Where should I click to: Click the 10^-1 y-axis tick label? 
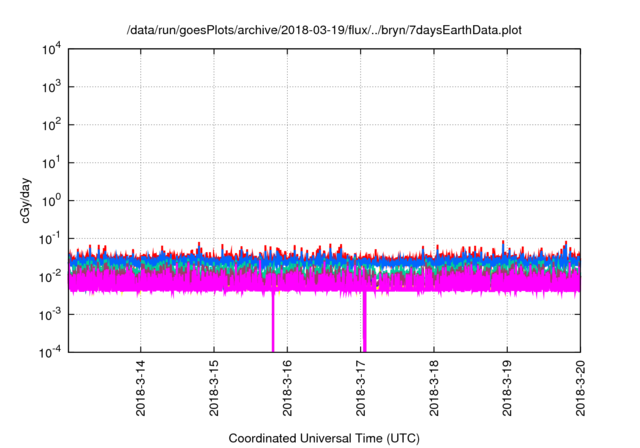(x=51, y=239)
